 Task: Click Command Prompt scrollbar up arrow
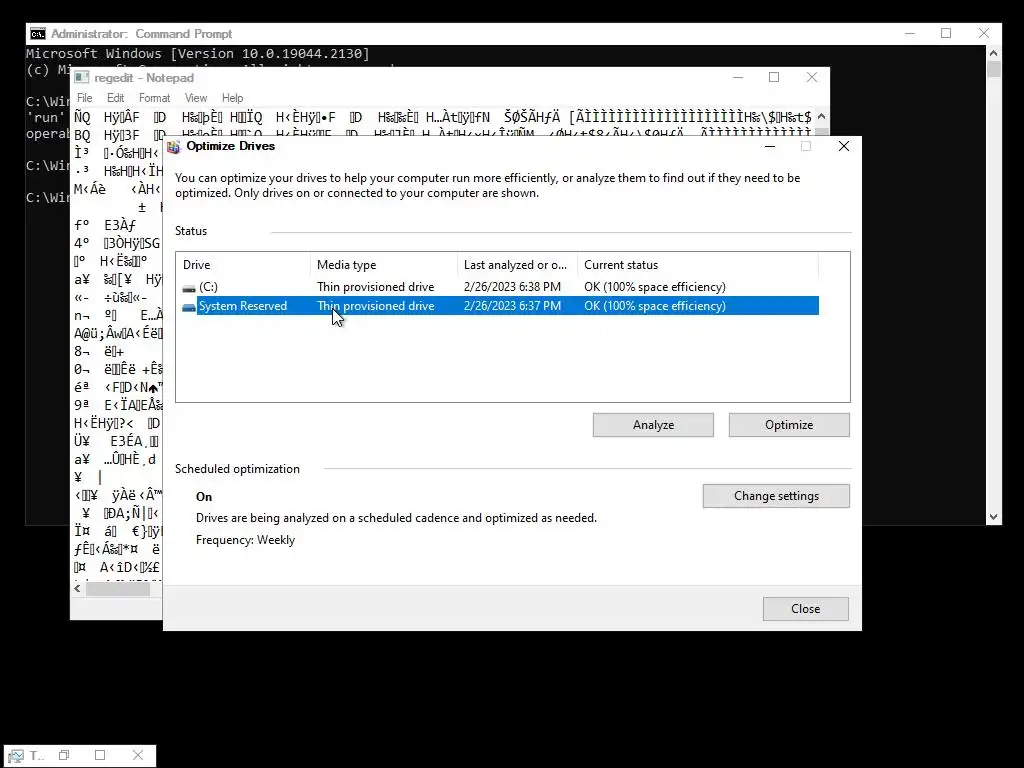994,53
